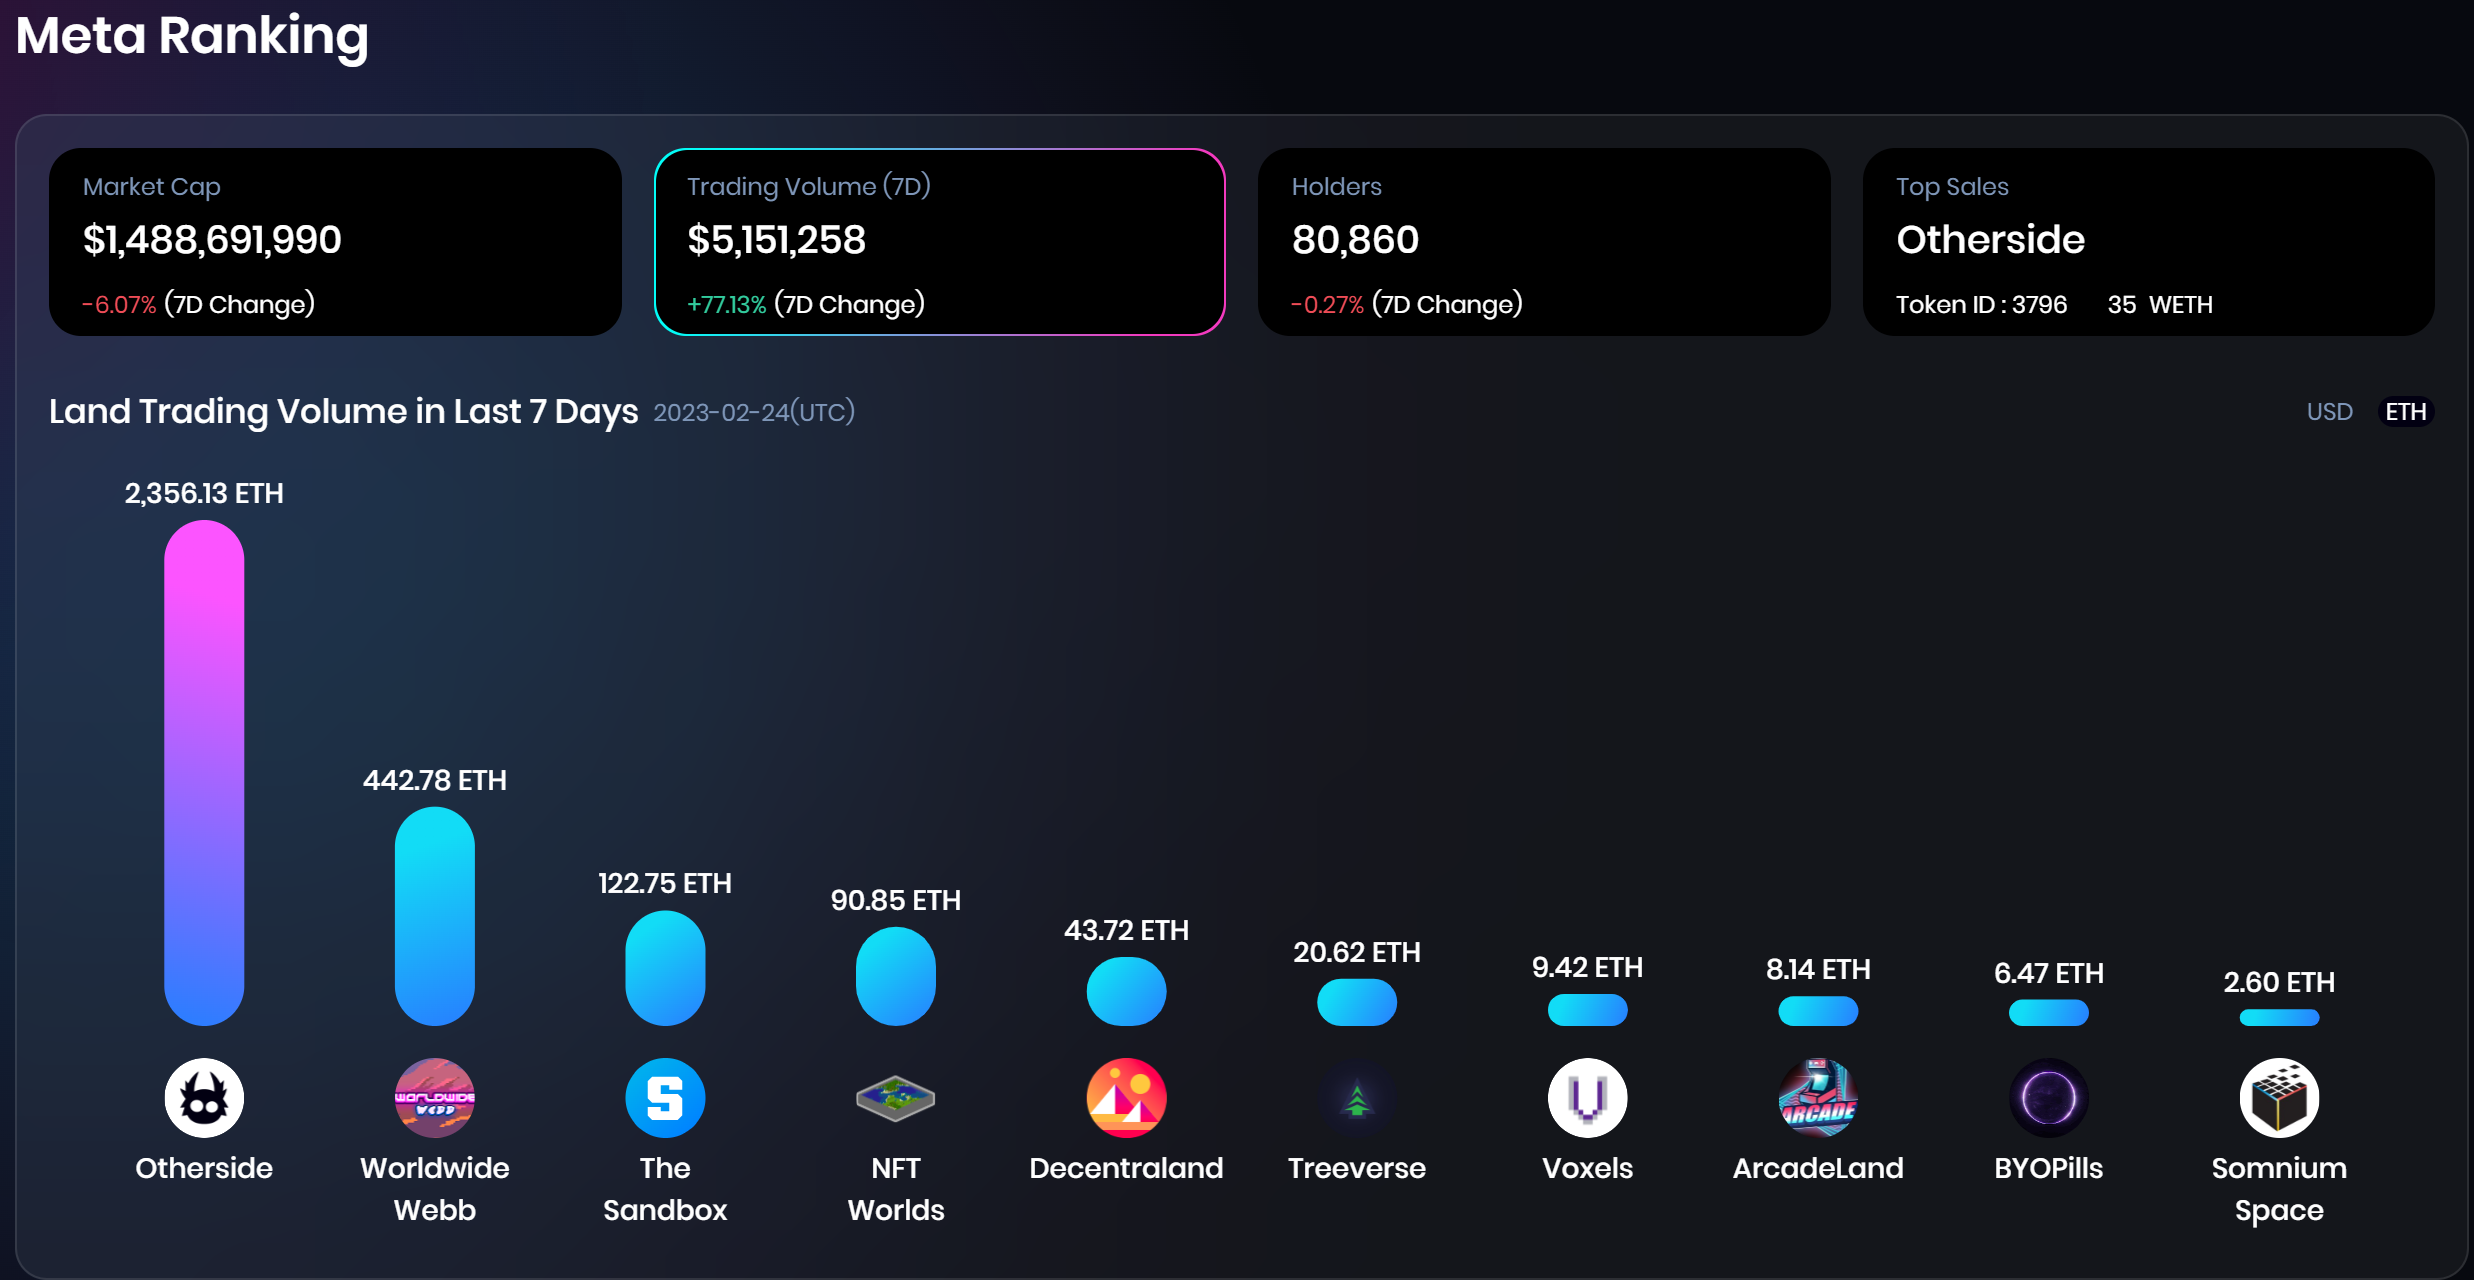Click the ArcadeLand volume bar
Image resolution: width=2474 pixels, height=1280 pixels.
tap(1818, 1011)
